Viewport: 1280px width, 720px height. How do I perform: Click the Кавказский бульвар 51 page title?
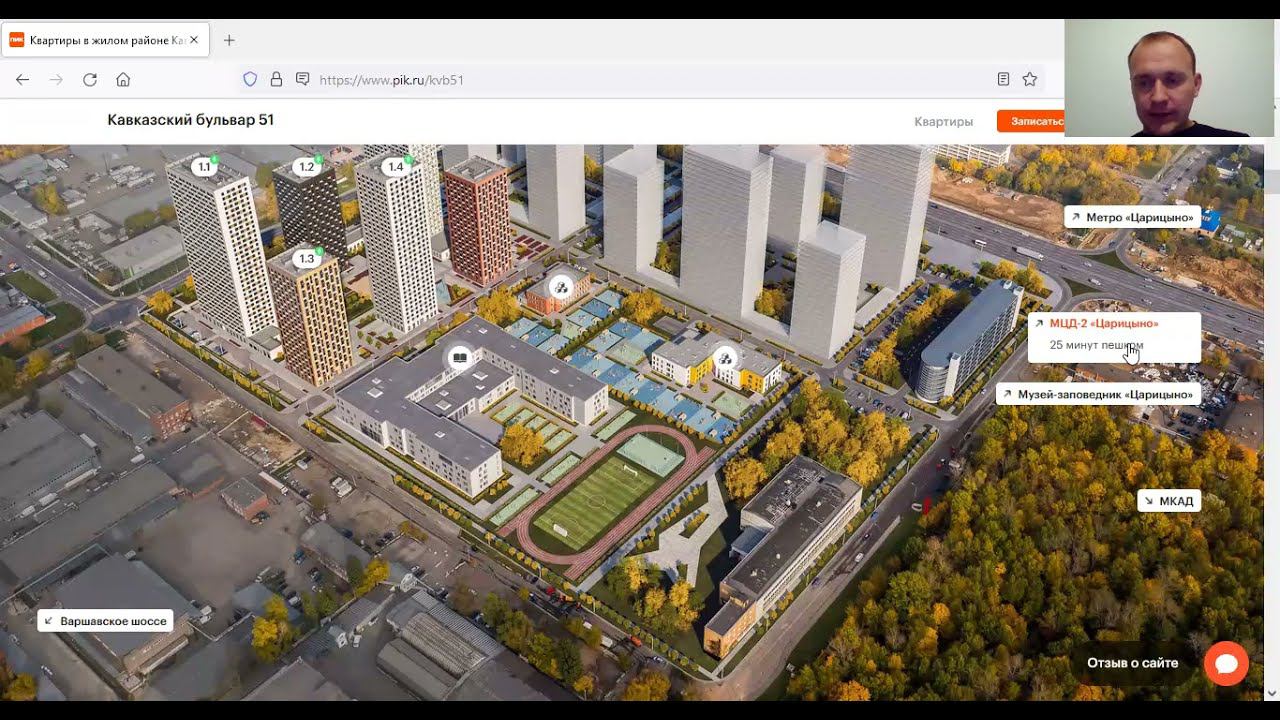coord(191,120)
